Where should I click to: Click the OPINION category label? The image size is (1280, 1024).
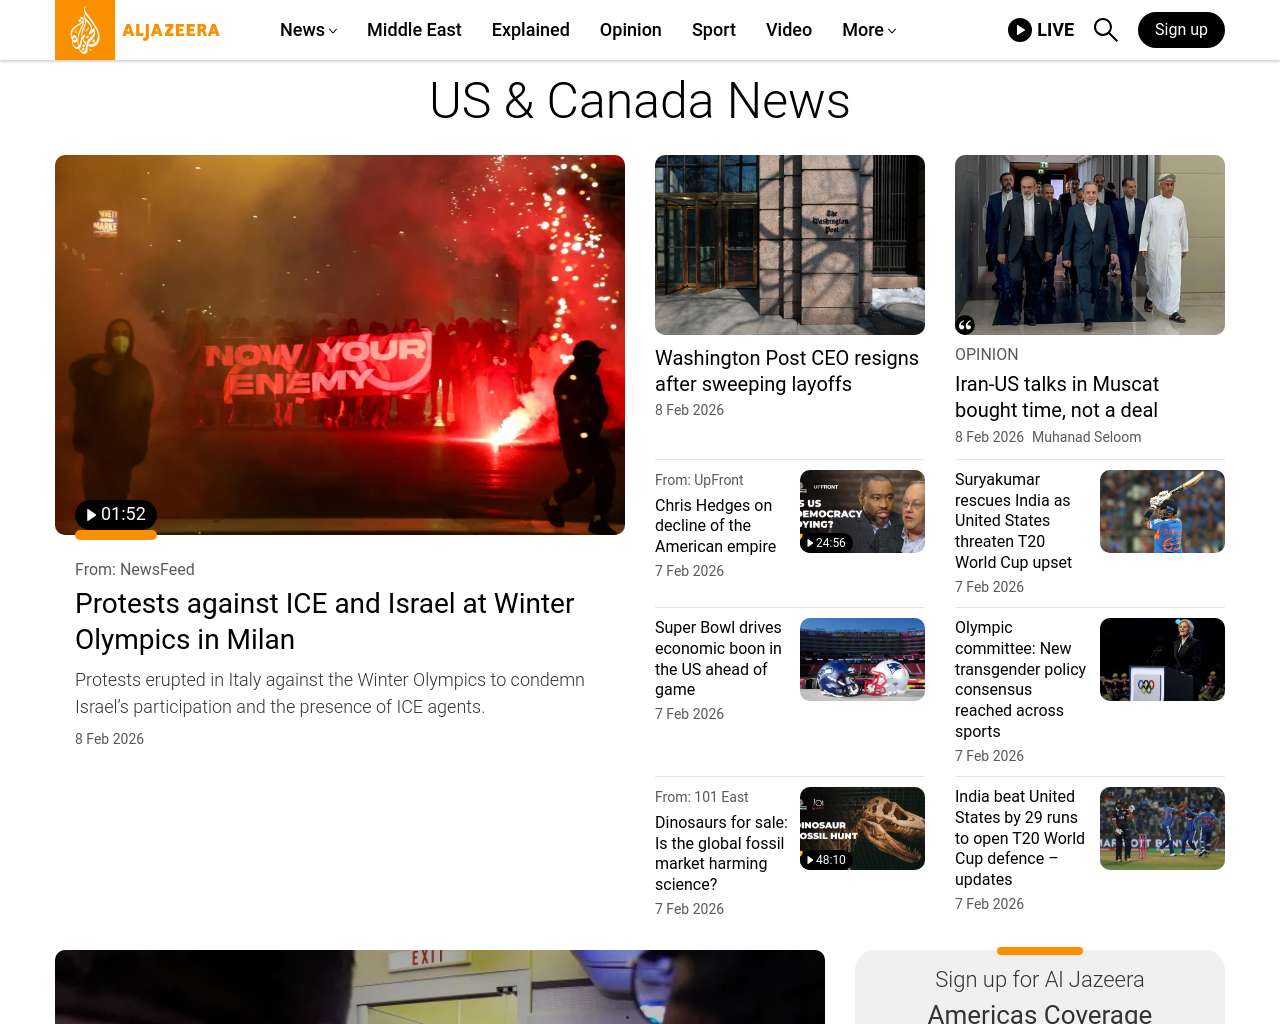click(x=987, y=354)
